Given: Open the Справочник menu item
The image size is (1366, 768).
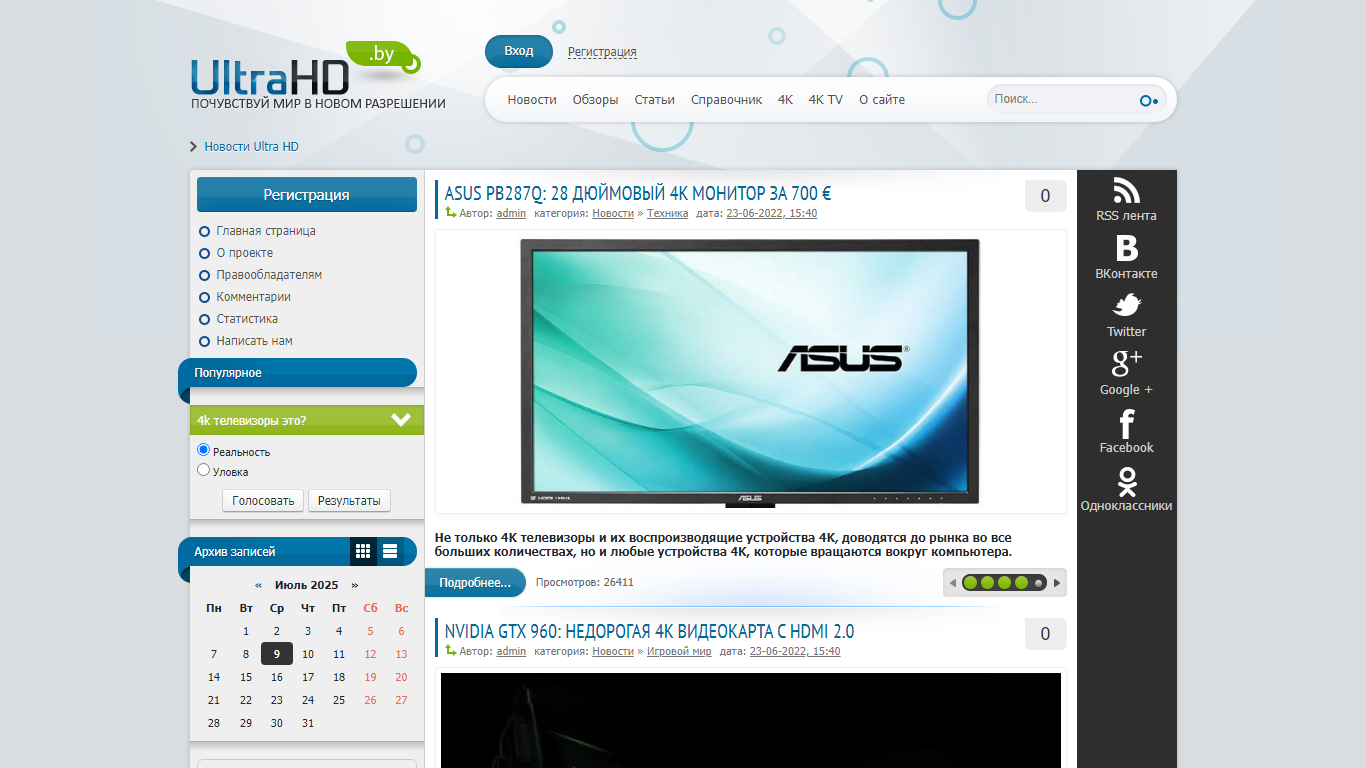Looking at the screenshot, I should 727,100.
